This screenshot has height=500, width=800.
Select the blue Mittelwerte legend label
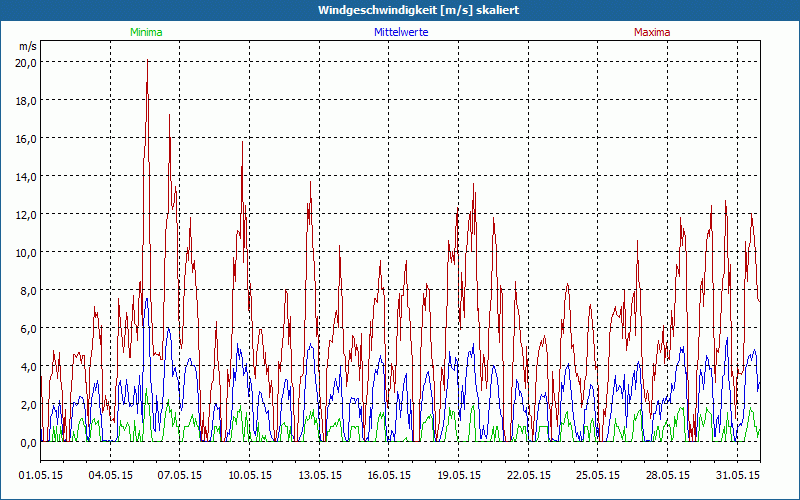point(400,32)
